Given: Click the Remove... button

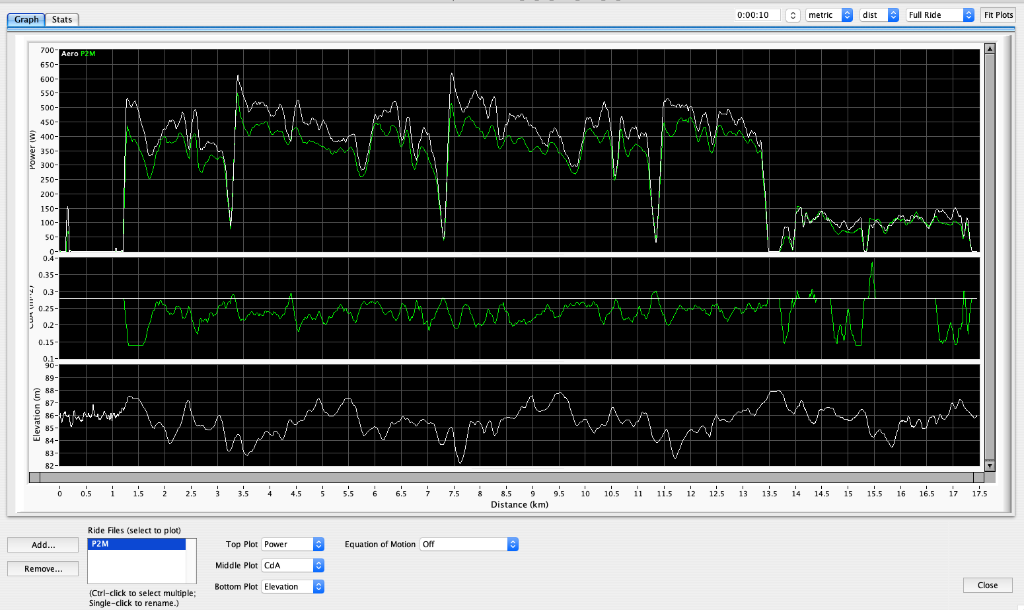Looking at the screenshot, I should [x=43, y=569].
